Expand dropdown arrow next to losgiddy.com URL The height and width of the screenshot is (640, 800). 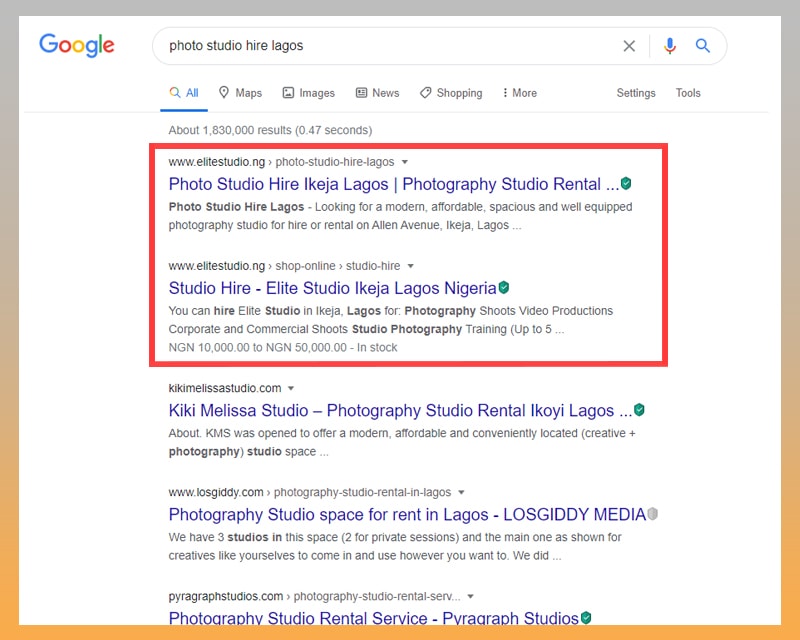461,493
